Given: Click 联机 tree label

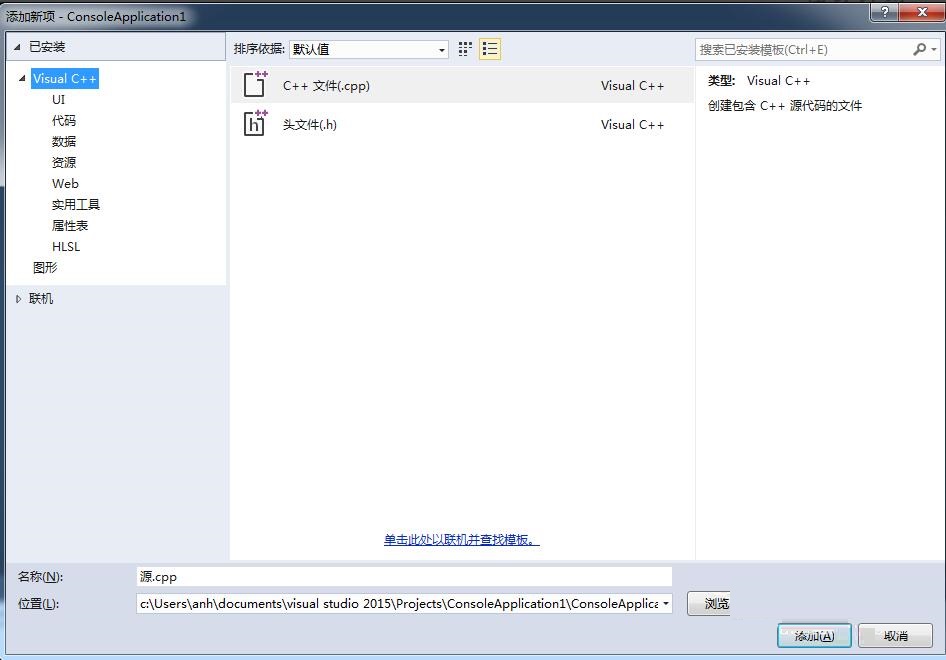Looking at the screenshot, I should click(x=41, y=299).
